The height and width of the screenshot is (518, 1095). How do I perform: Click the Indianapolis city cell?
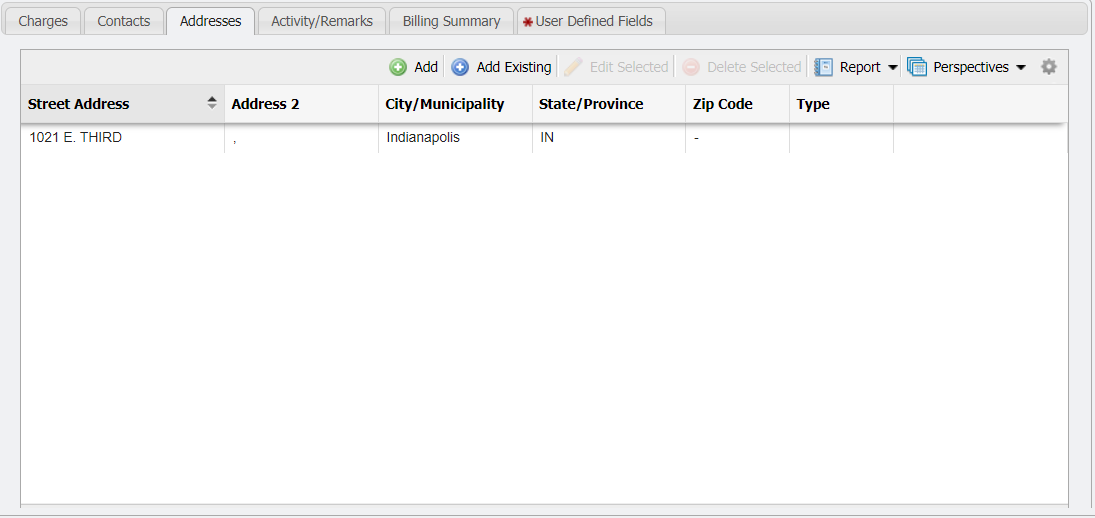(423, 137)
